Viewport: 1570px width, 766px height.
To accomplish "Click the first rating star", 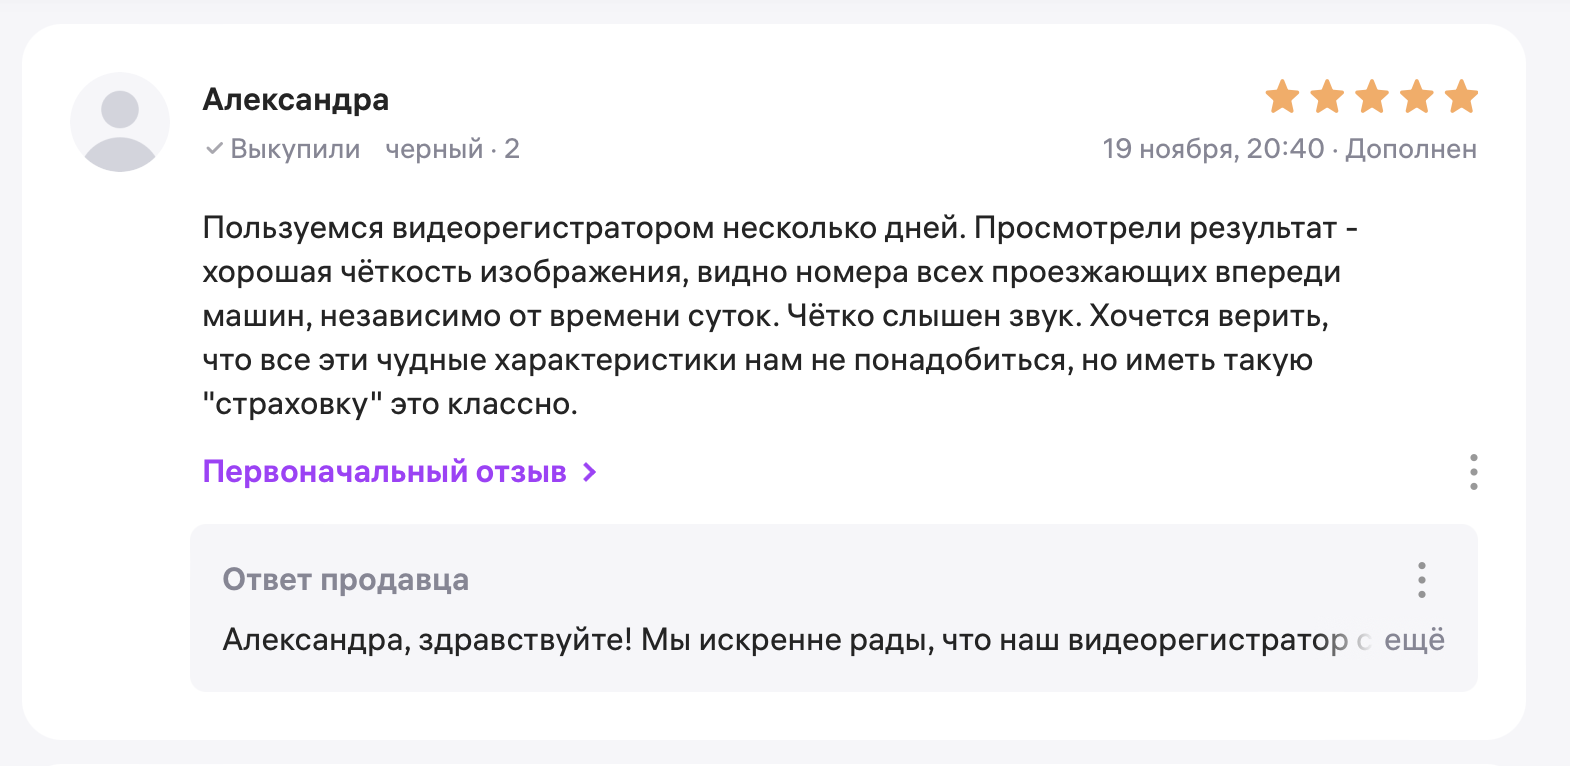I will coord(1282,97).
